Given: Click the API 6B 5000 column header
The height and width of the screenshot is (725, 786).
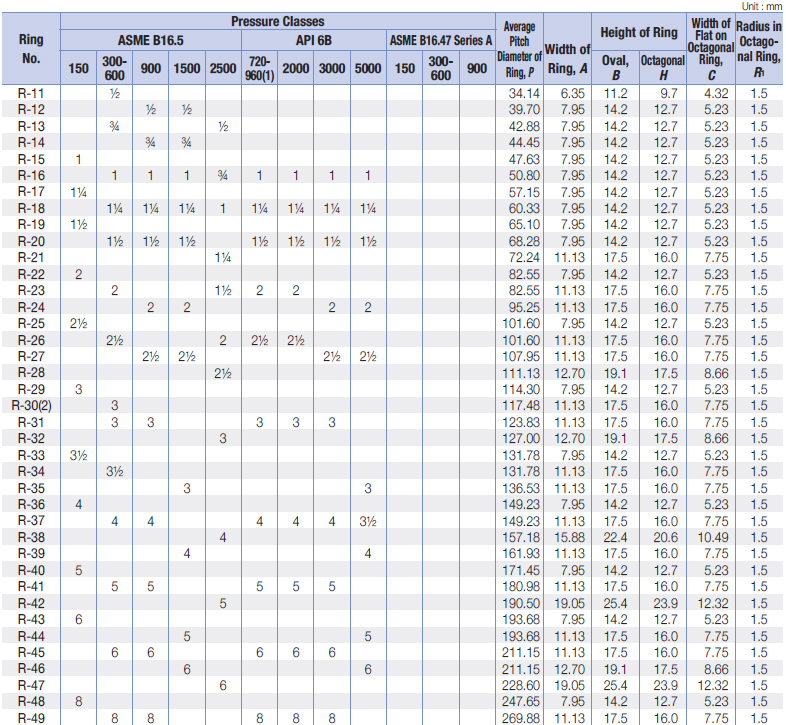Looking at the screenshot, I should pos(368,68).
